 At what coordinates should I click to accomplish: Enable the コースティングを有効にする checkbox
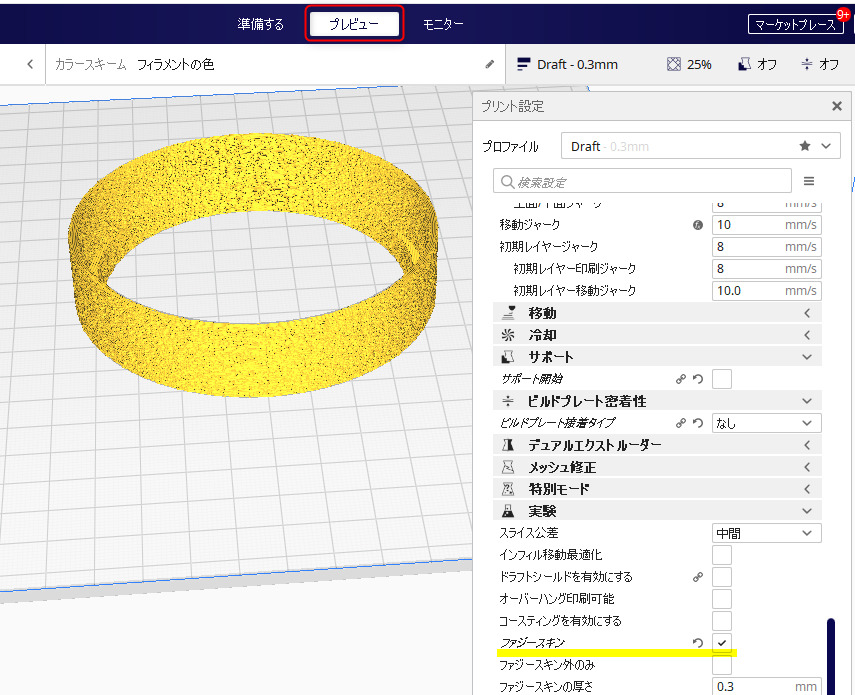coord(722,621)
